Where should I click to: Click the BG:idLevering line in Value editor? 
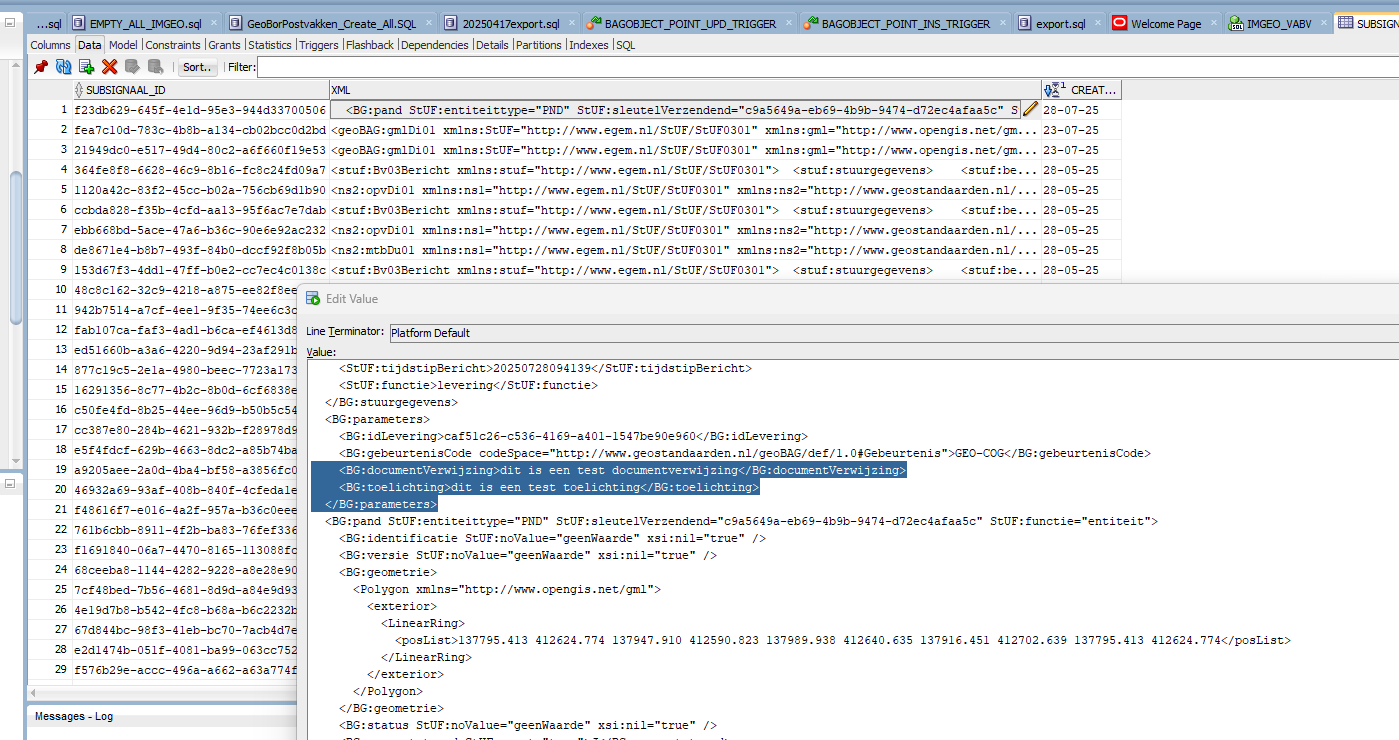tap(574, 436)
